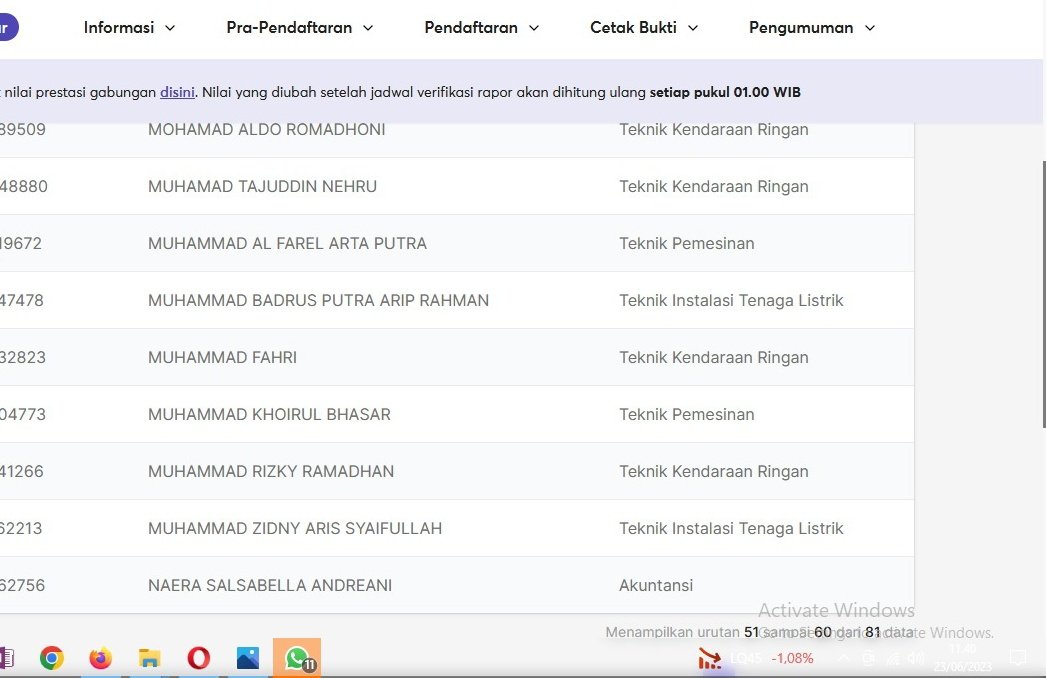
Task: Select the name MUHAMMAD FAHRI
Action: (222, 358)
